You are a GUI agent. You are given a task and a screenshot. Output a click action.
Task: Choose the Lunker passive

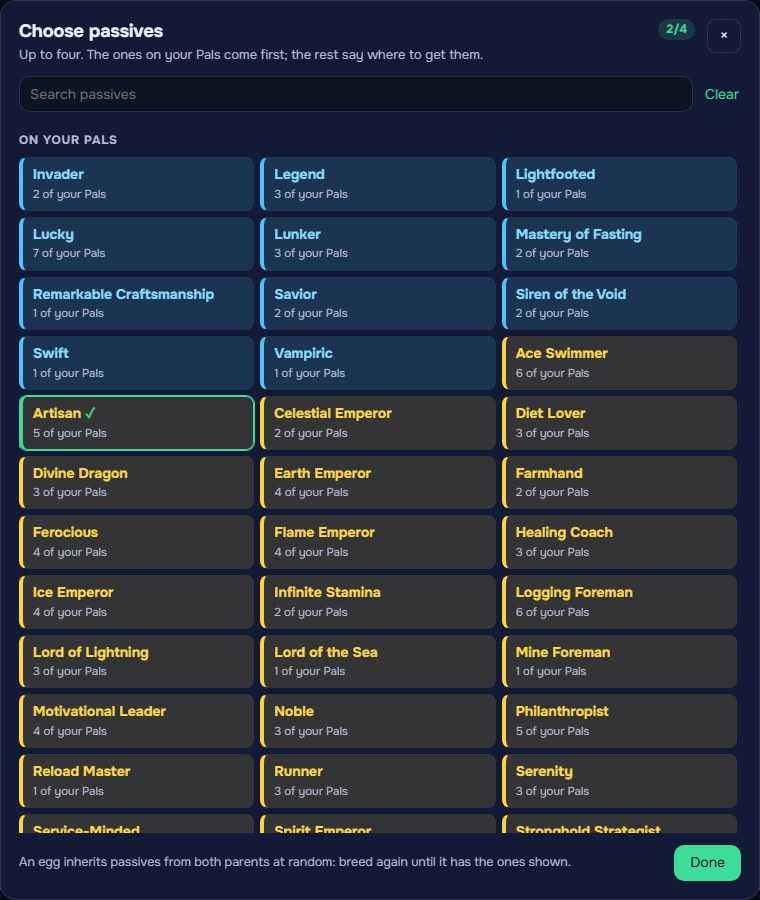(378, 243)
